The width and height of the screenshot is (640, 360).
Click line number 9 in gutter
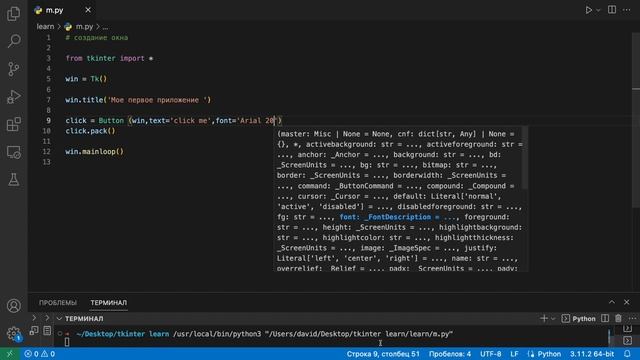point(48,120)
